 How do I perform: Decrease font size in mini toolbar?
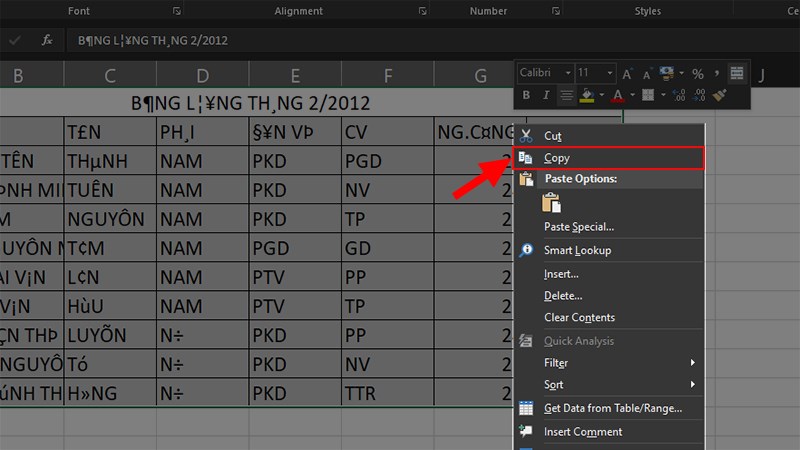coord(647,74)
